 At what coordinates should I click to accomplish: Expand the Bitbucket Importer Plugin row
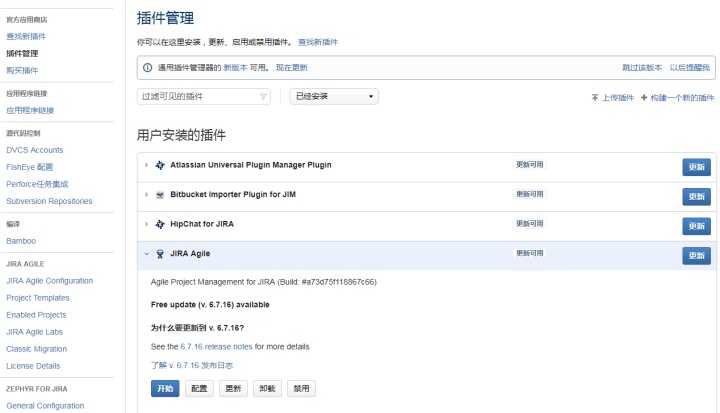146,195
